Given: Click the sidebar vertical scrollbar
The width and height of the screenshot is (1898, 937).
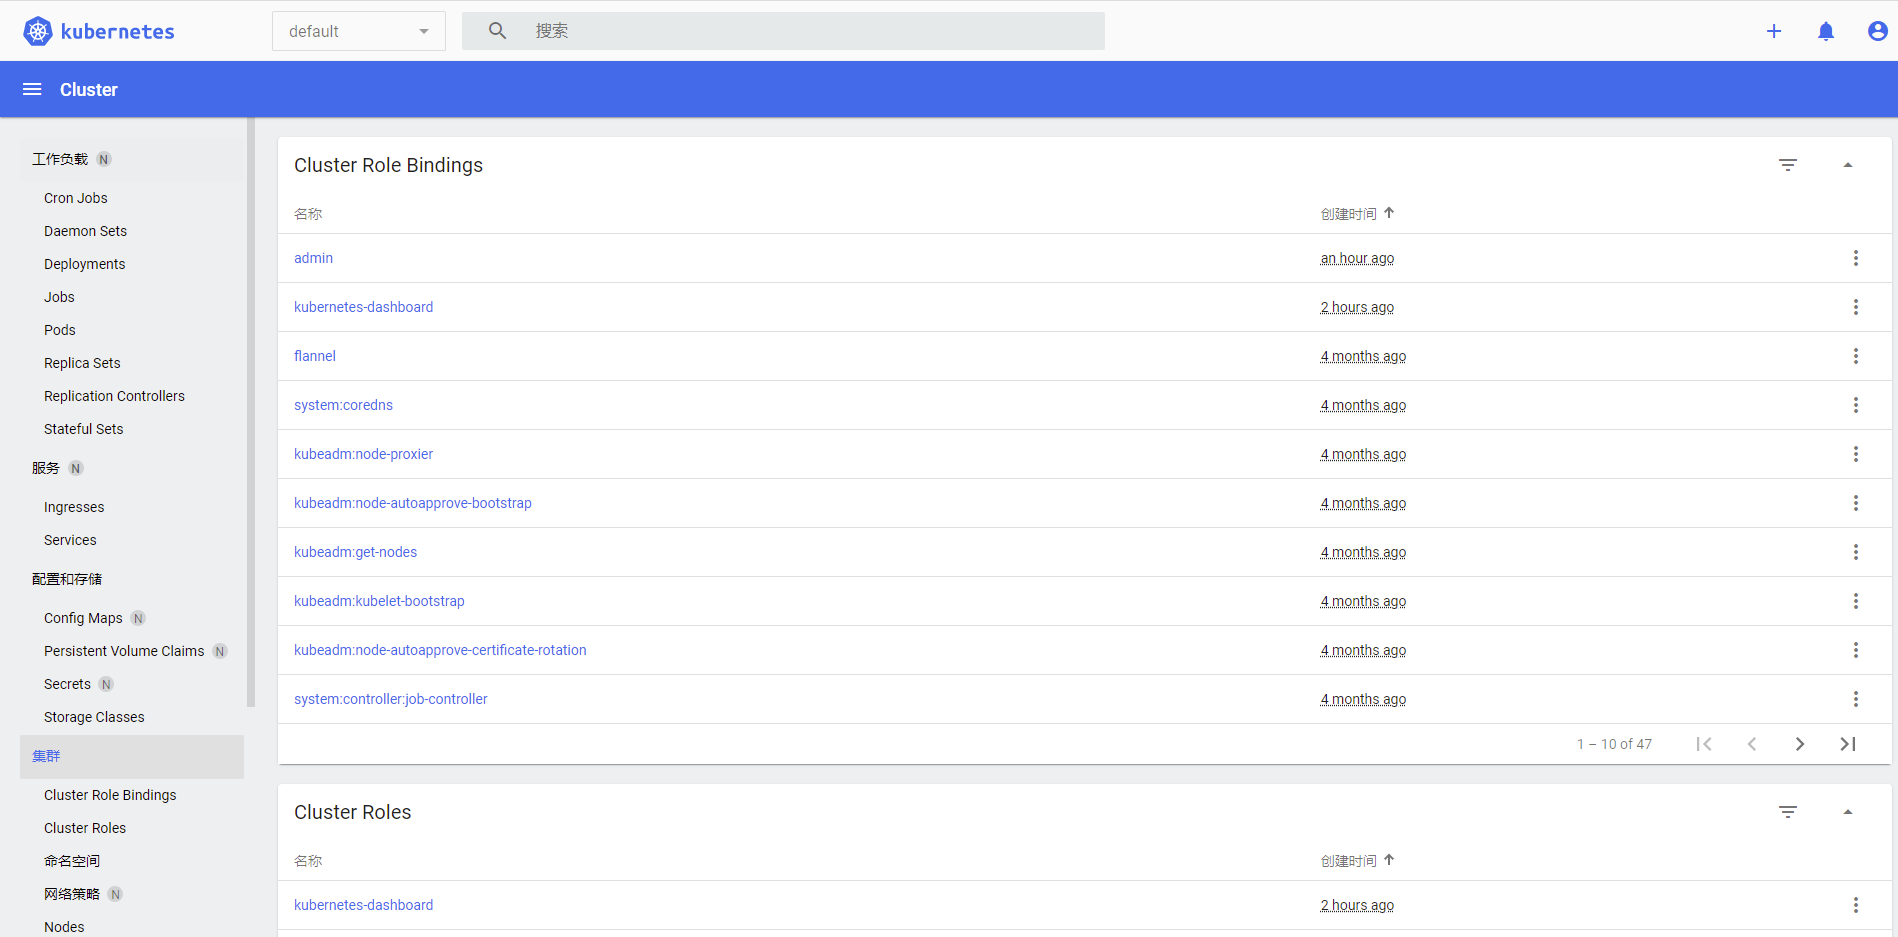Looking at the screenshot, I should tap(251, 412).
